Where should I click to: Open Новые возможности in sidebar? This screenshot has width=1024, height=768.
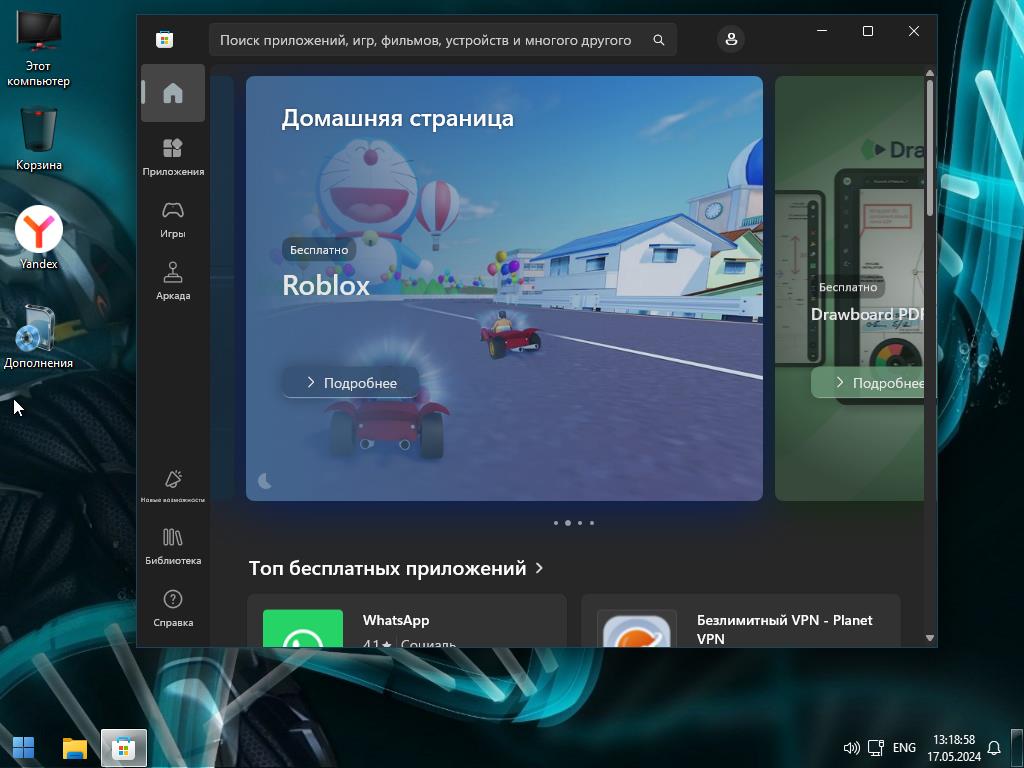click(x=173, y=486)
